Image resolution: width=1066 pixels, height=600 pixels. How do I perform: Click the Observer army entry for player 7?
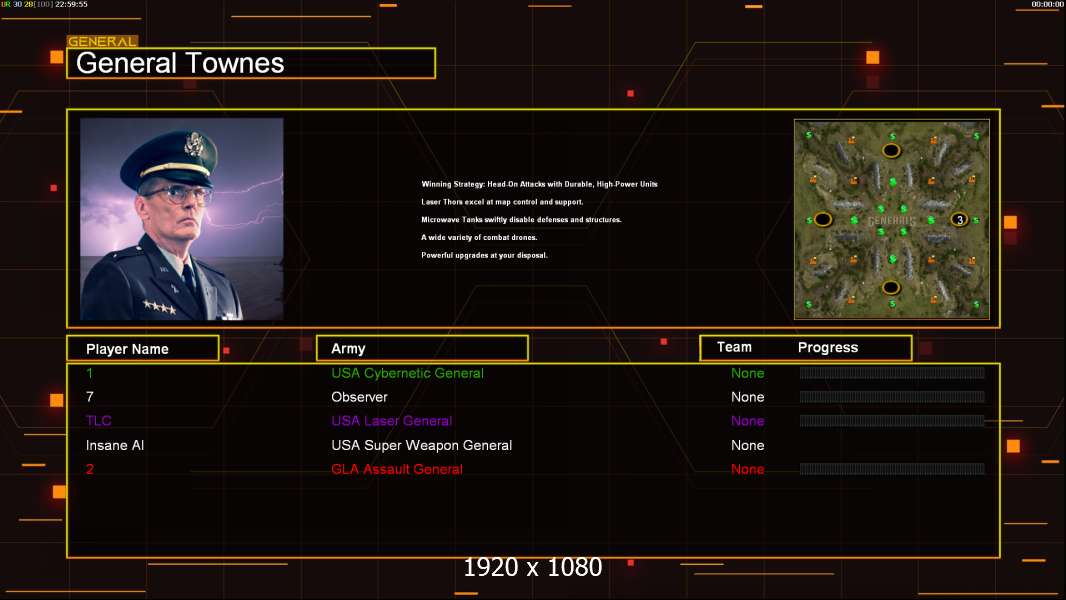359,397
